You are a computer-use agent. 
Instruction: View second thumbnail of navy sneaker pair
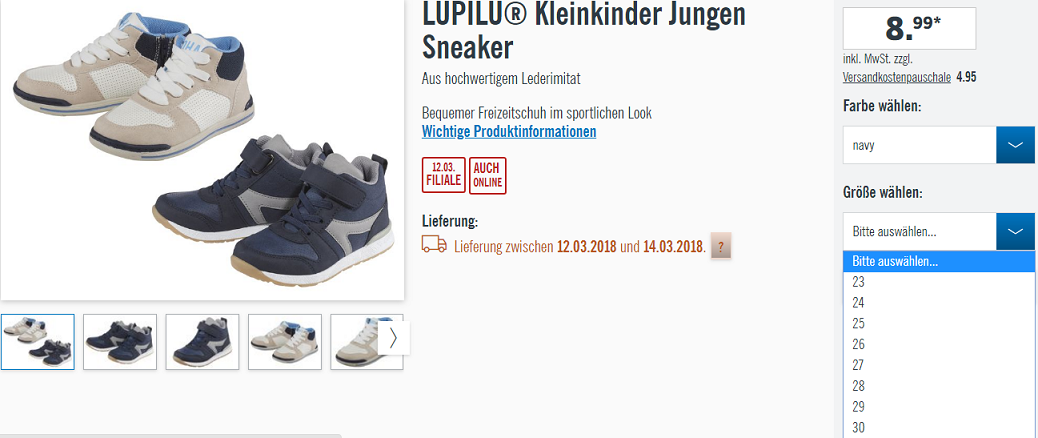click(x=120, y=341)
